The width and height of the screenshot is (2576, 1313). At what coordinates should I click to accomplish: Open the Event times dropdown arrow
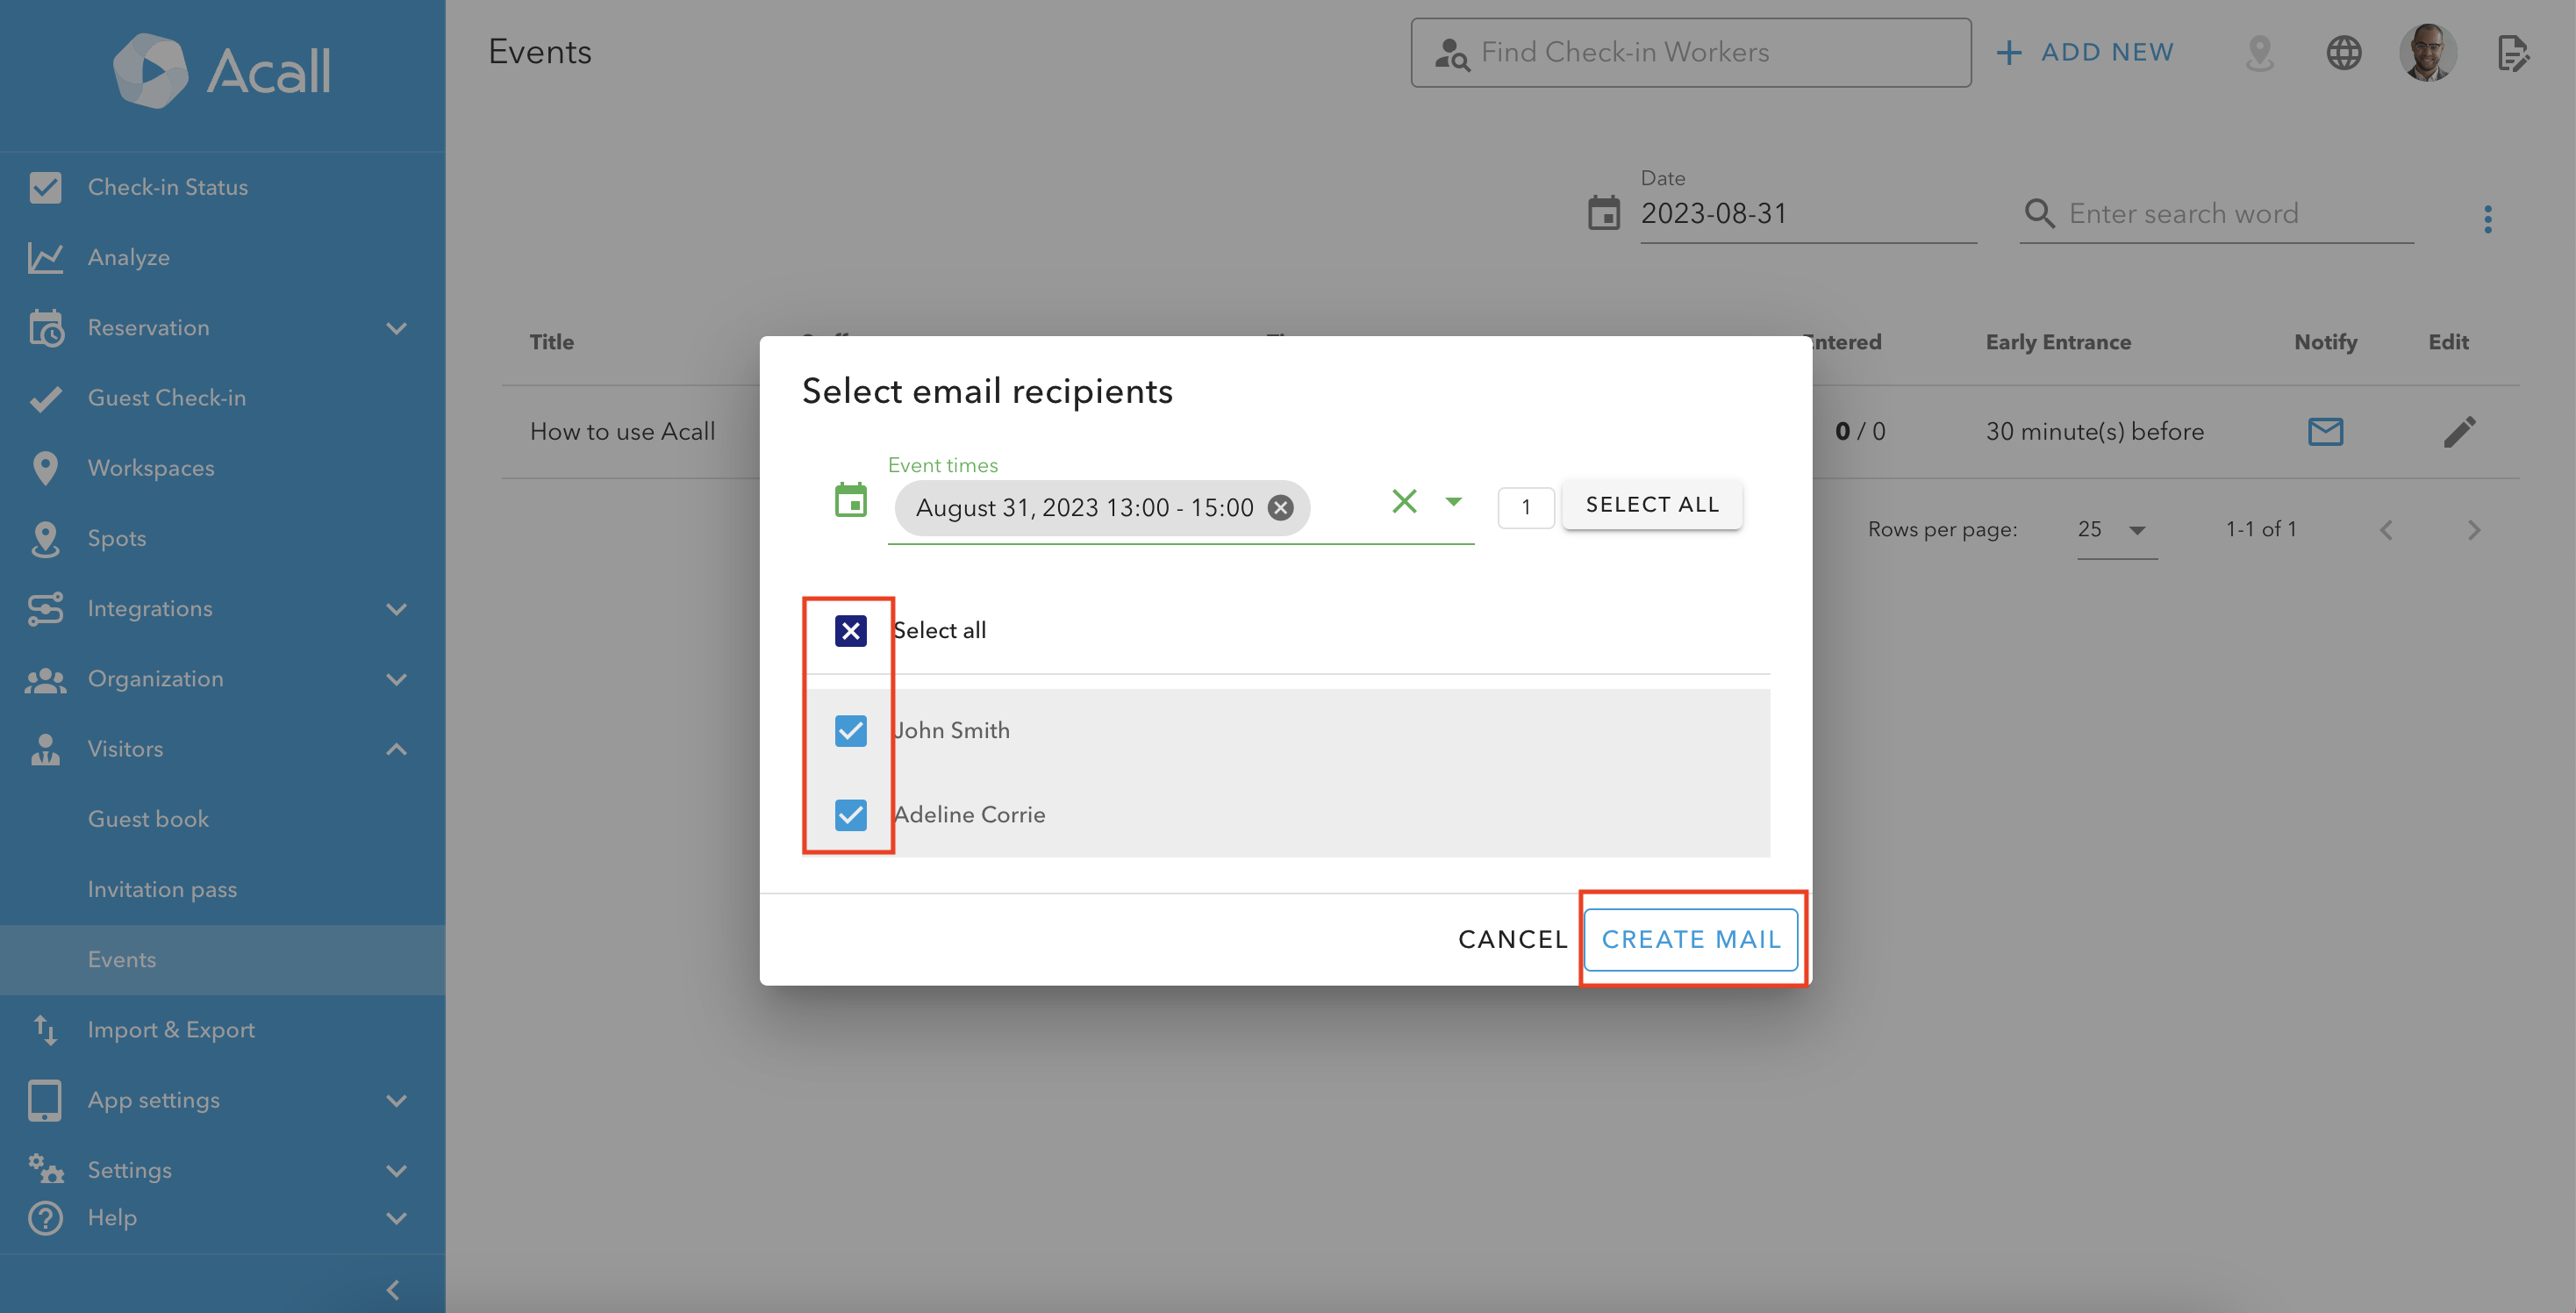(1453, 501)
